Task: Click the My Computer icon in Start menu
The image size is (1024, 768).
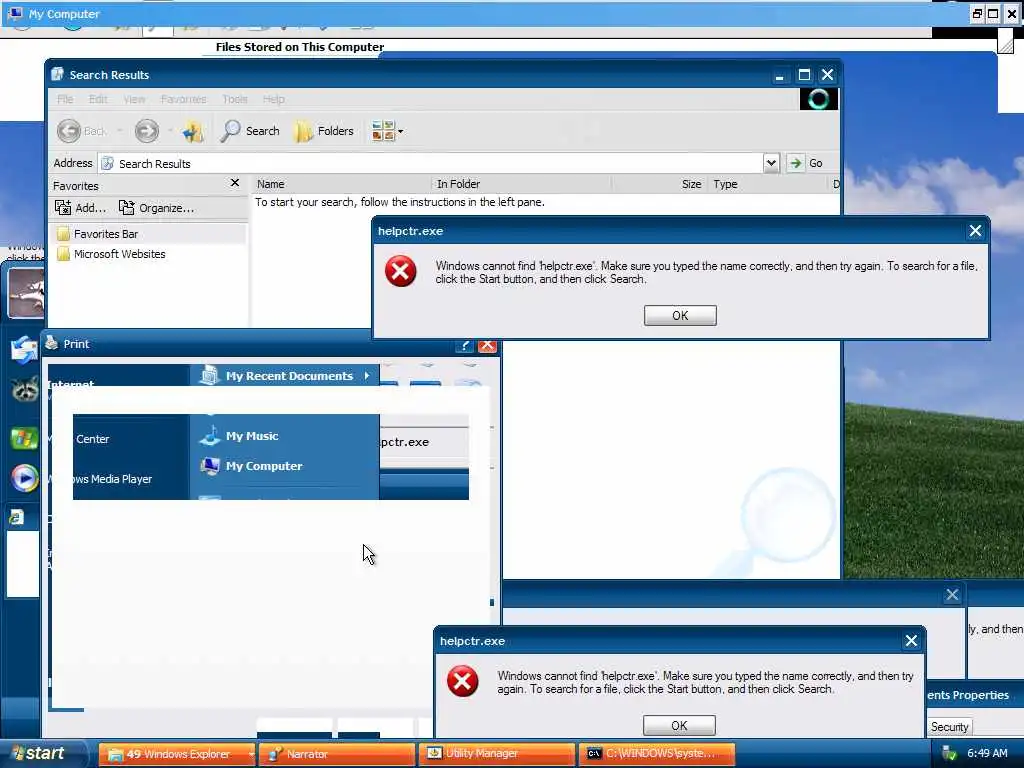Action: click(210, 466)
